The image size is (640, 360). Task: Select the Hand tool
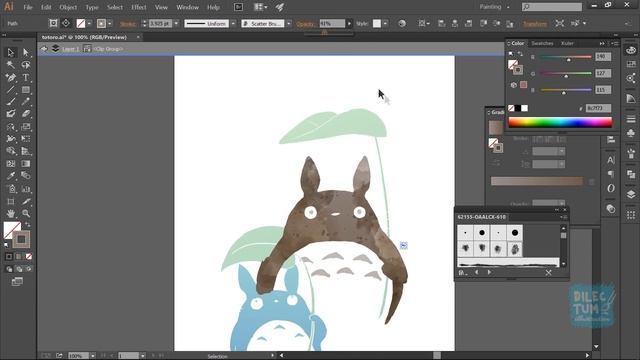(11, 213)
